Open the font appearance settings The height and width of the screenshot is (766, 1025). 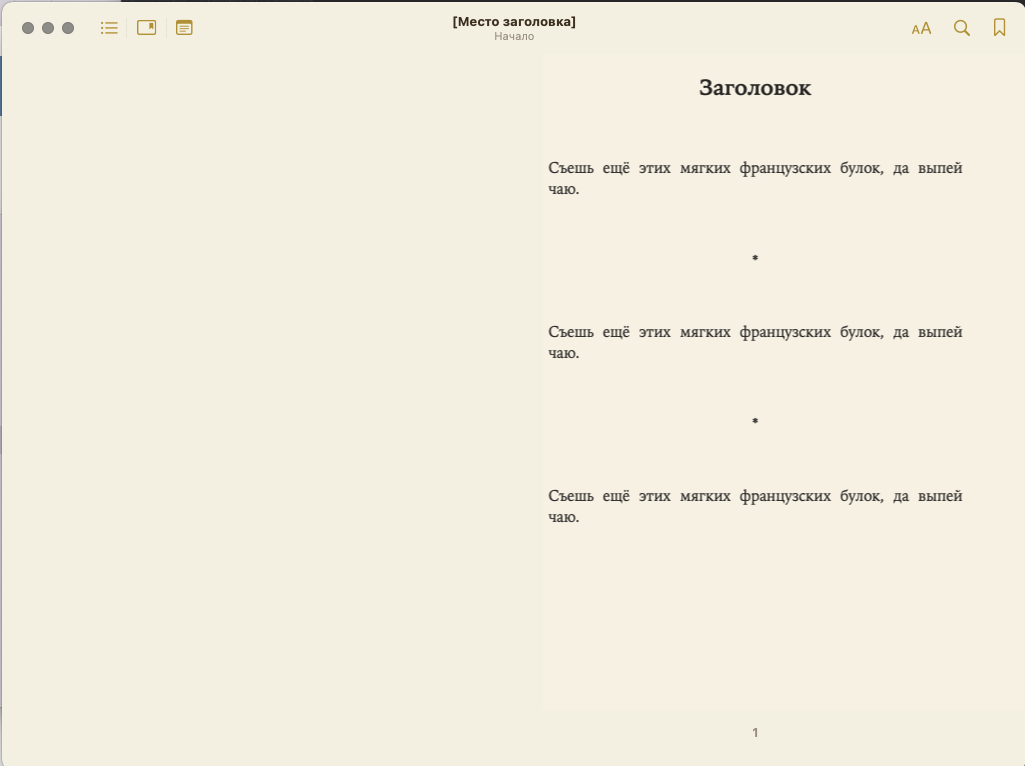(921, 28)
